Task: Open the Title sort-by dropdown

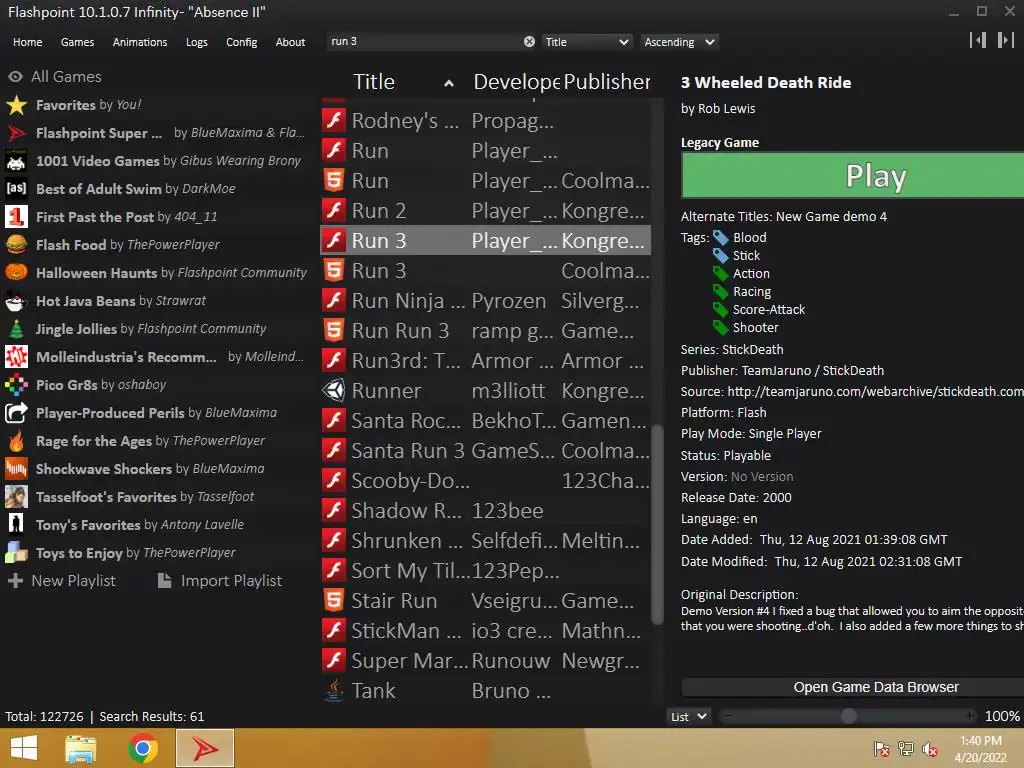Action: 586,42
